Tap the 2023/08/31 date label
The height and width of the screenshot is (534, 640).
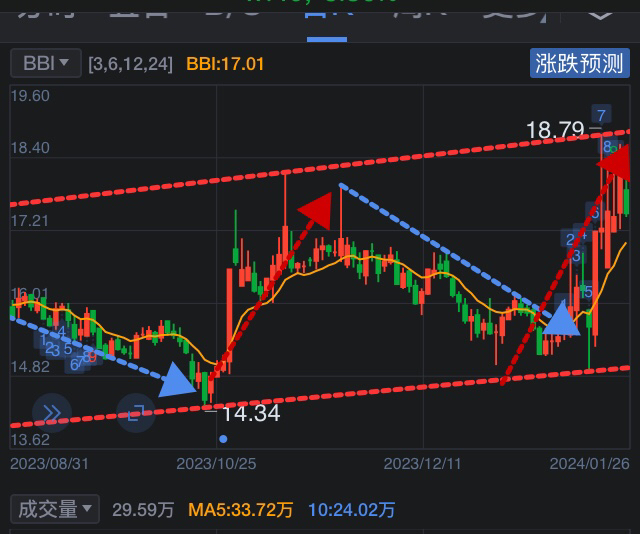point(49,464)
